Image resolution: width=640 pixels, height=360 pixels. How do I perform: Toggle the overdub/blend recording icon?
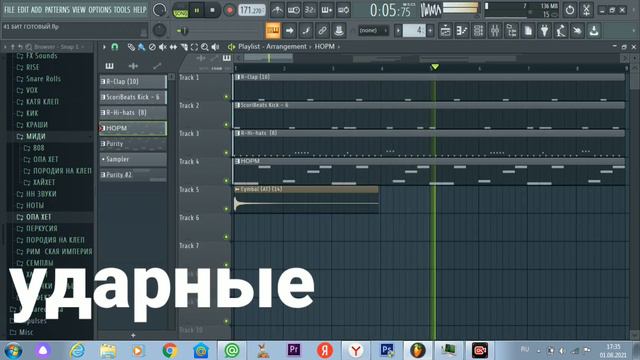[327, 10]
